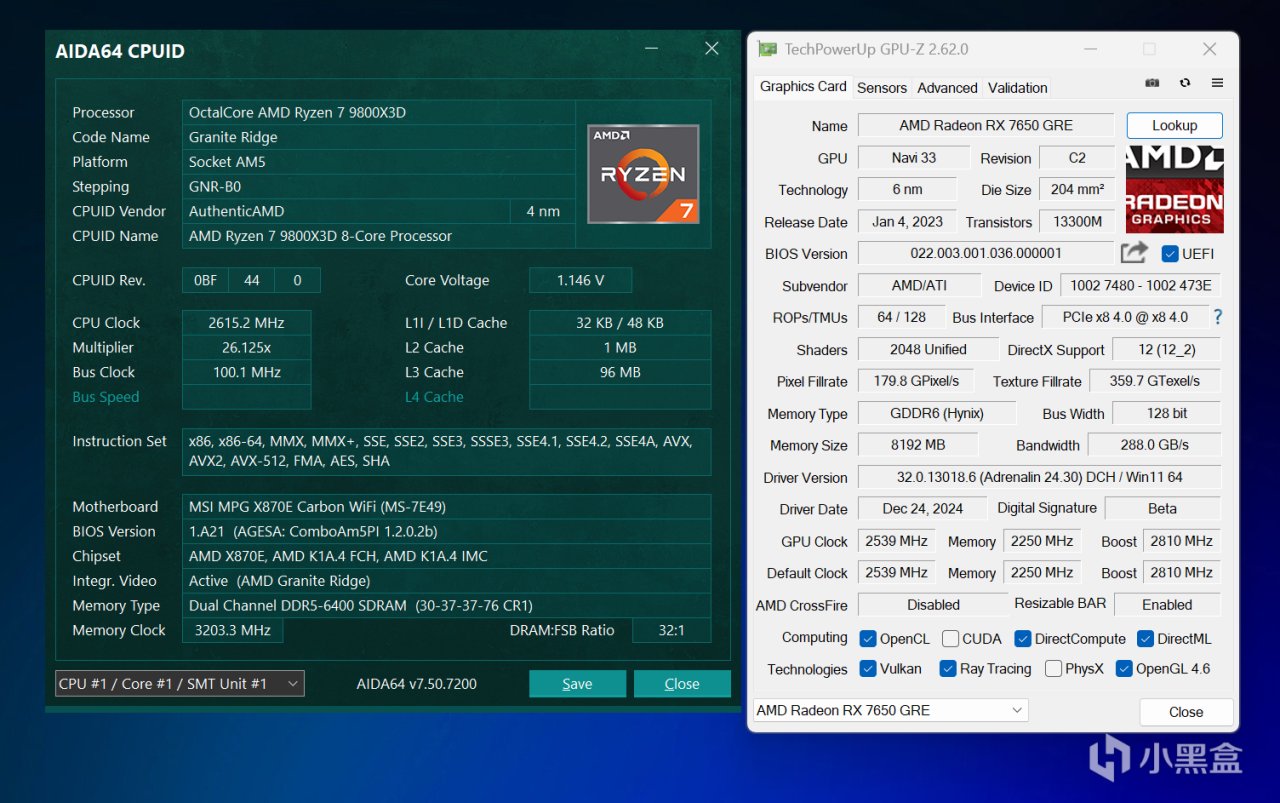The width and height of the screenshot is (1280, 803).
Task: Click the AMD Radeon Graphics logo
Action: (1174, 189)
